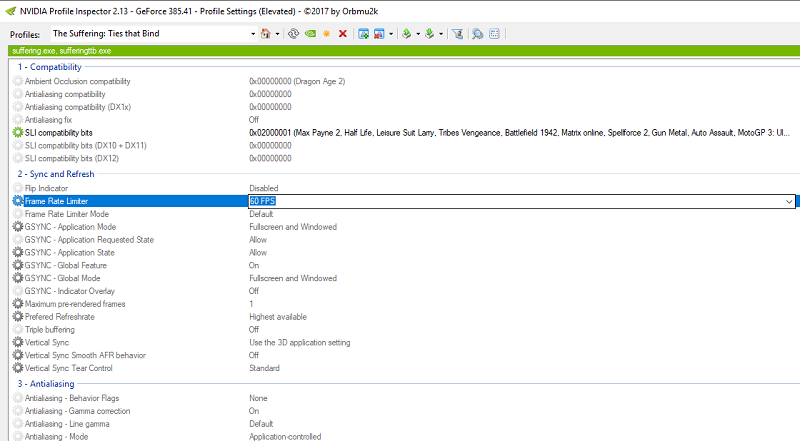Select the 'Triple buffering' setting row
Viewport: 800px width, 441px height.
click(x=49, y=329)
